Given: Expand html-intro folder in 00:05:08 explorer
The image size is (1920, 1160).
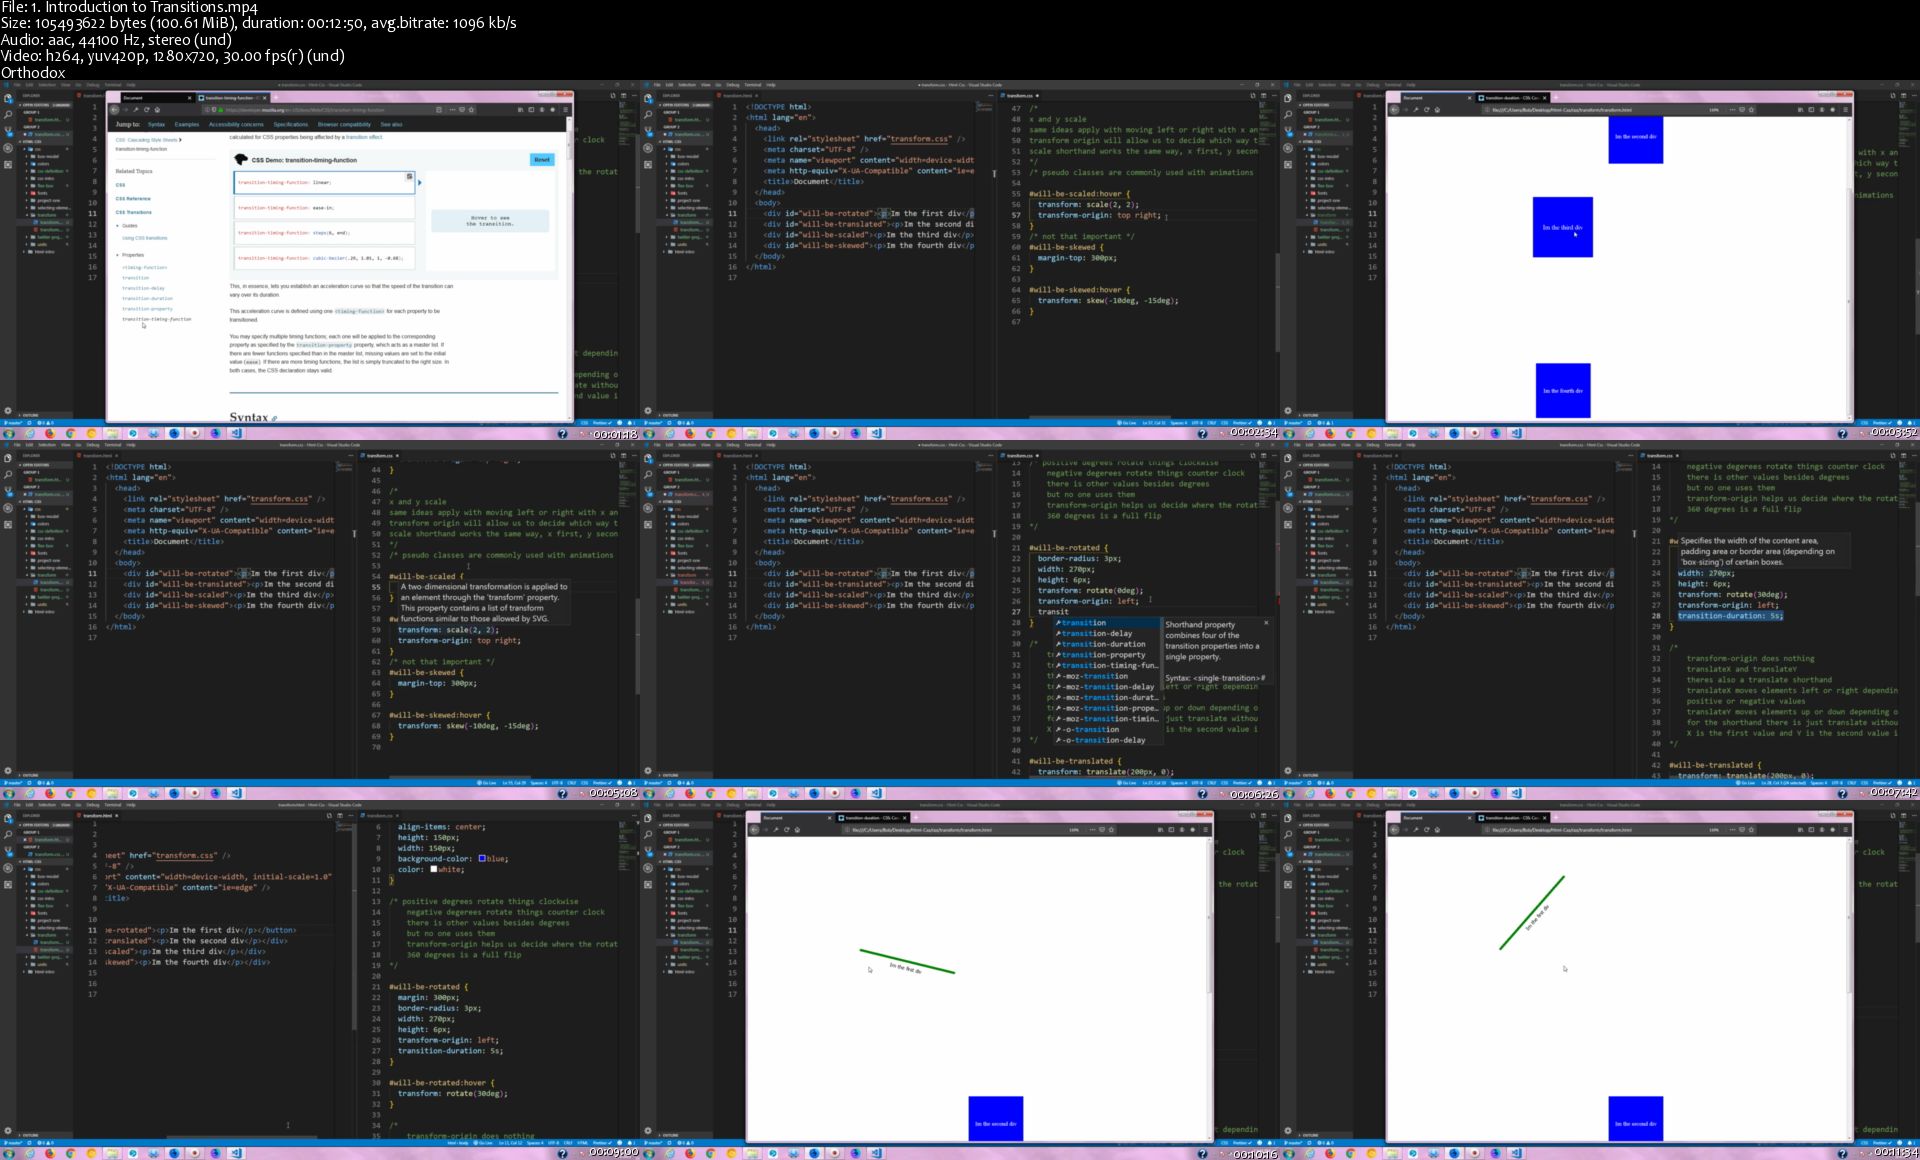Looking at the screenshot, I should pos(43,611).
